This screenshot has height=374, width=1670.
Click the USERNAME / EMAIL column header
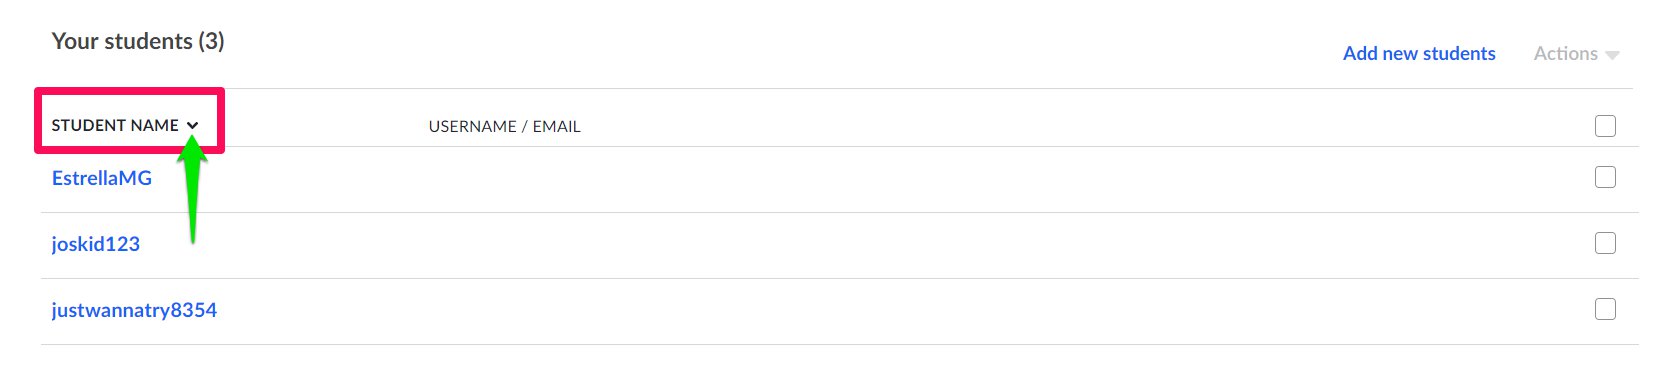coord(504,126)
